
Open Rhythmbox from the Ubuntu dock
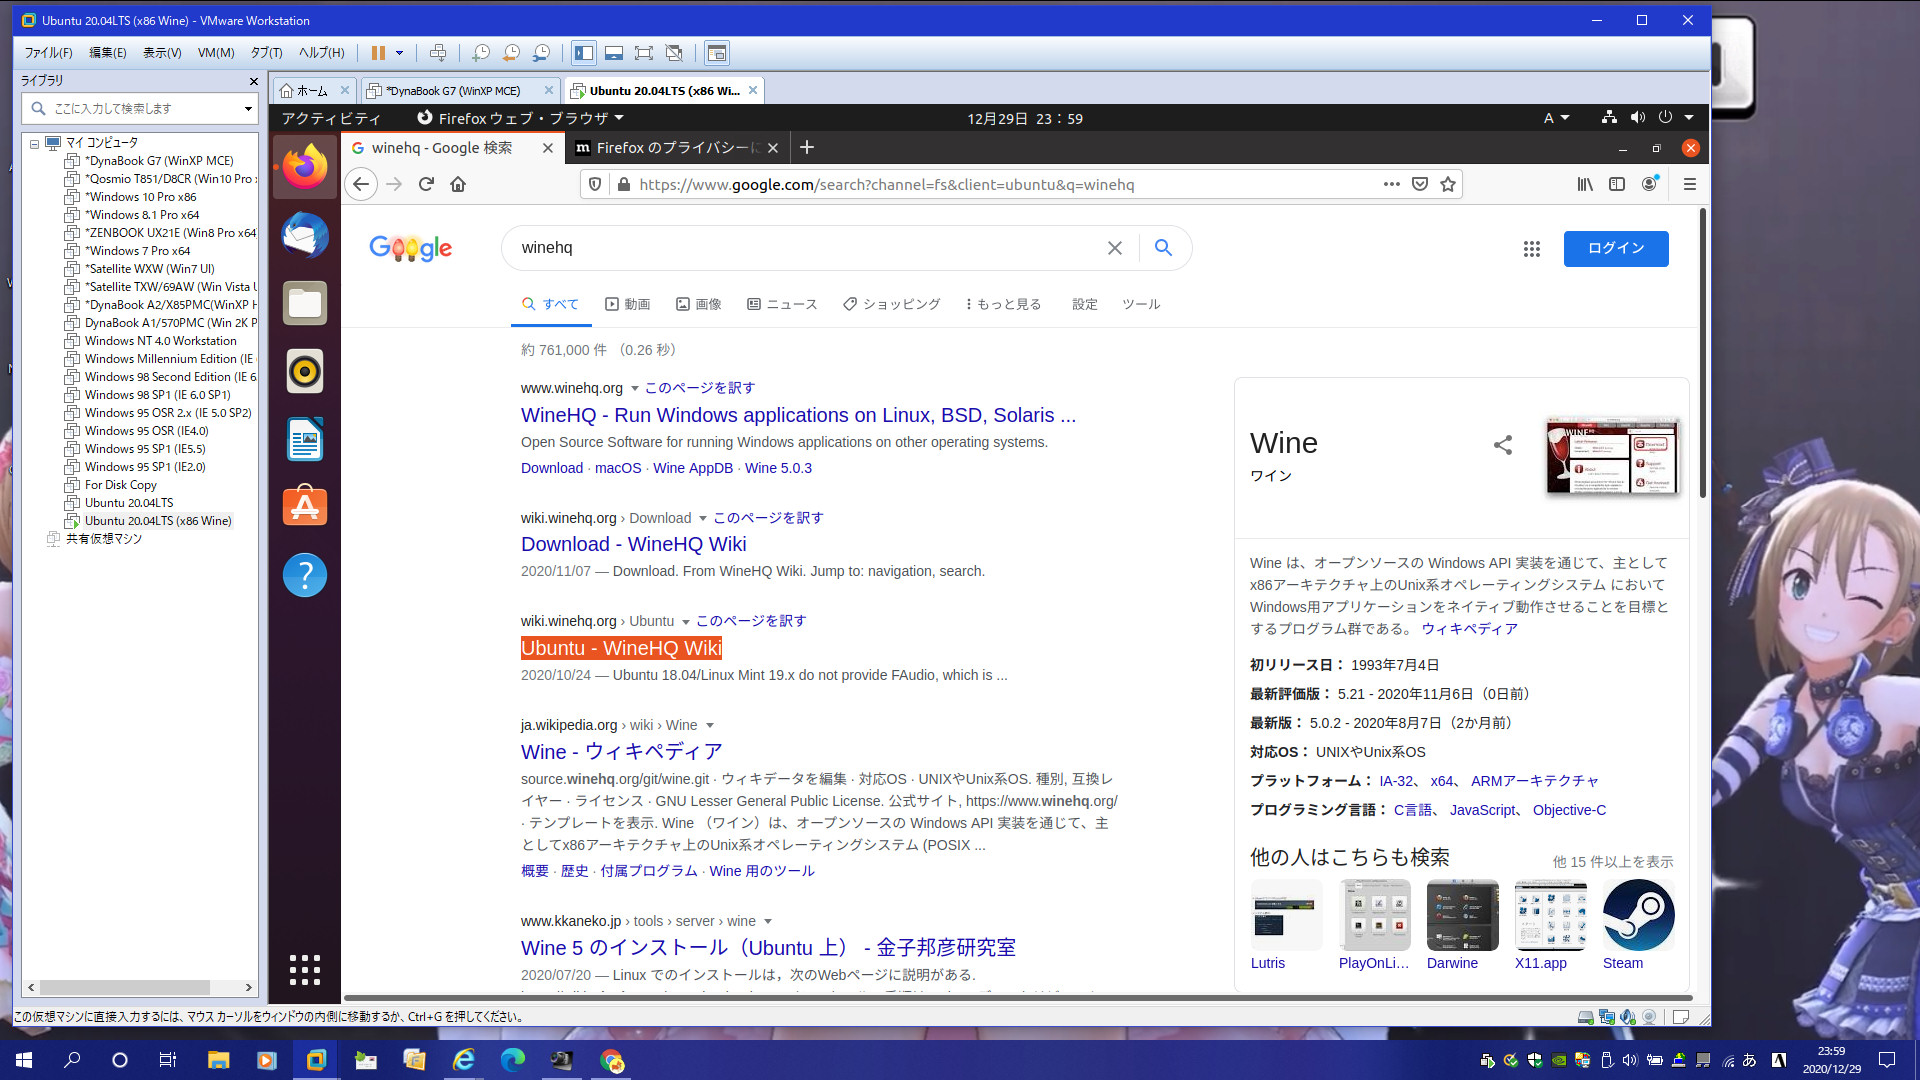point(305,371)
